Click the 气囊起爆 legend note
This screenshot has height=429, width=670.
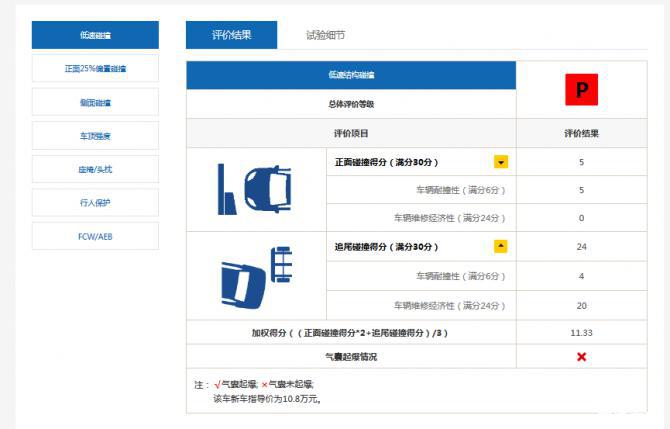pos(236,385)
